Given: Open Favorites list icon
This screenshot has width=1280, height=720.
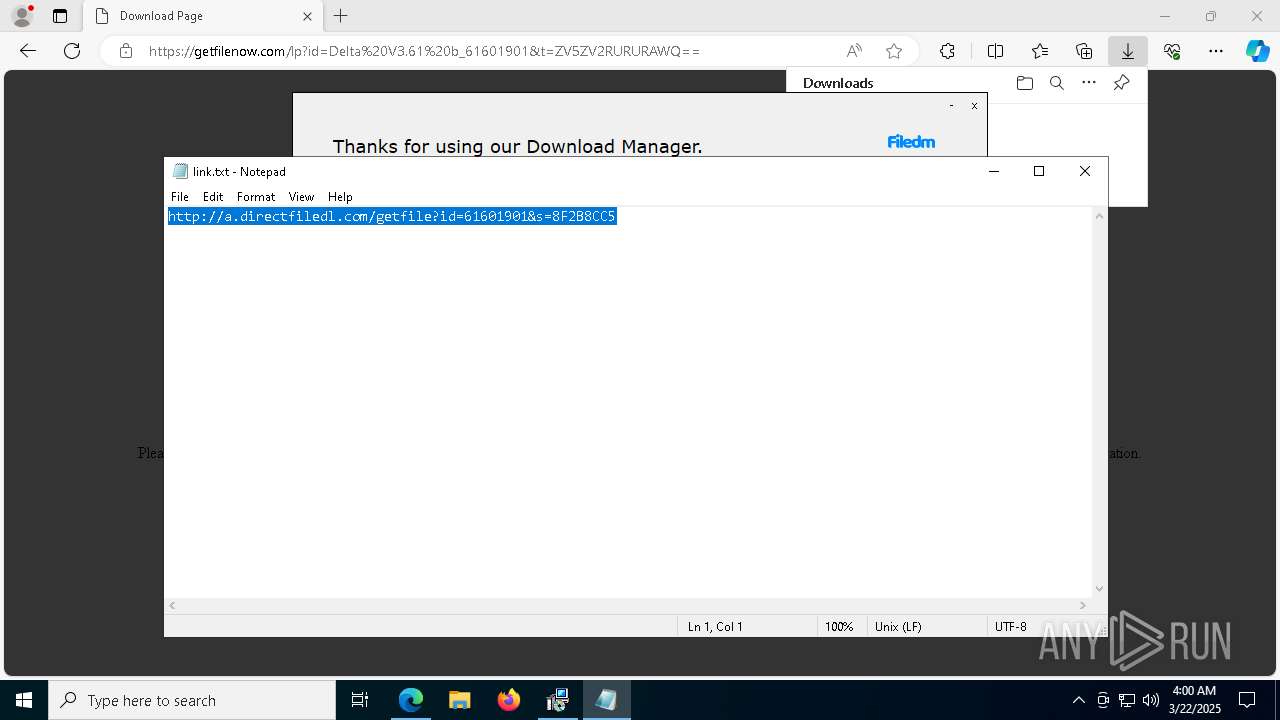Looking at the screenshot, I should (1040, 51).
